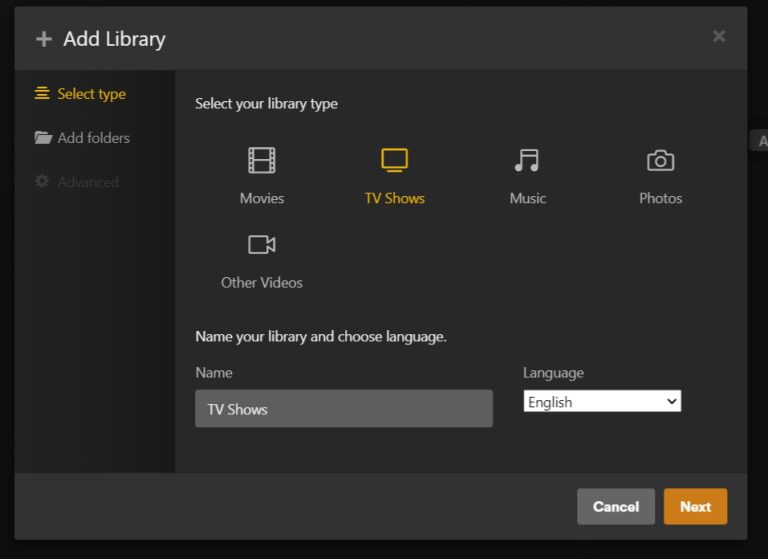Switch to the Select type step
The height and width of the screenshot is (559, 768).
point(91,94)
